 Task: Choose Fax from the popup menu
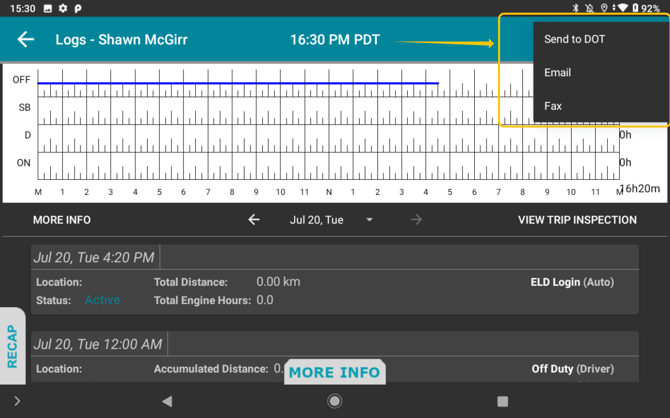552,106
